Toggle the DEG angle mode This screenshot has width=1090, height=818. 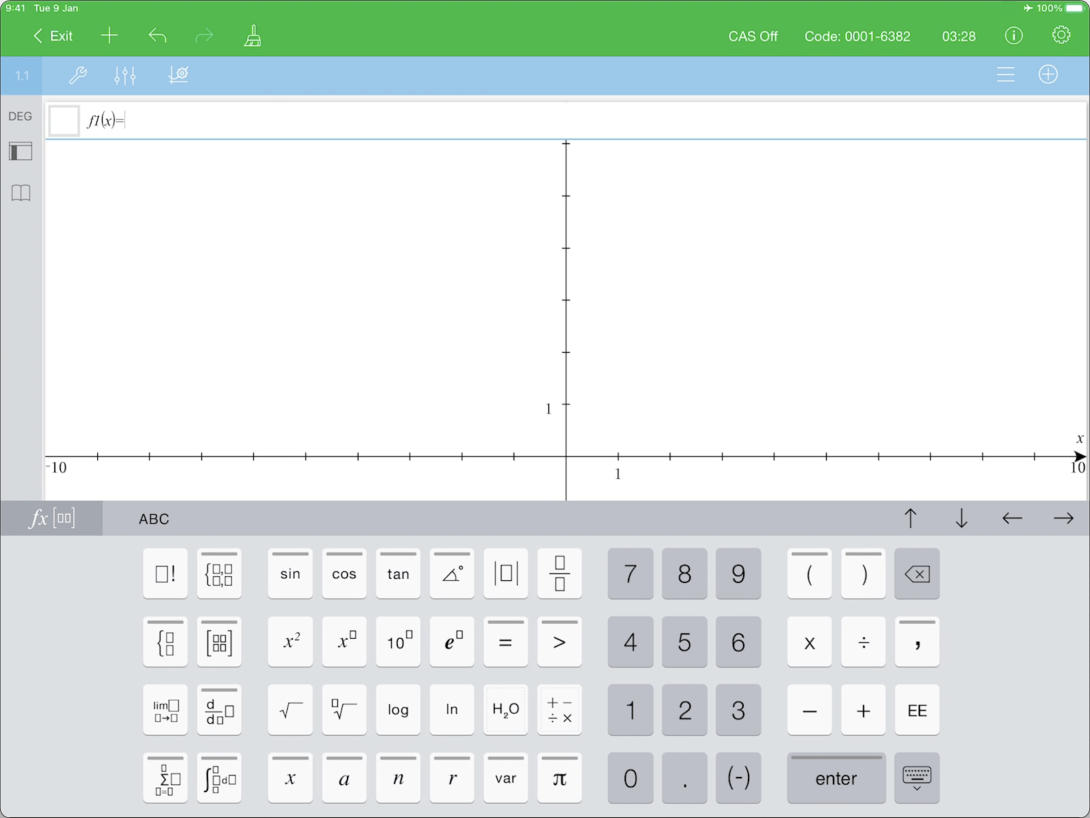20,116
